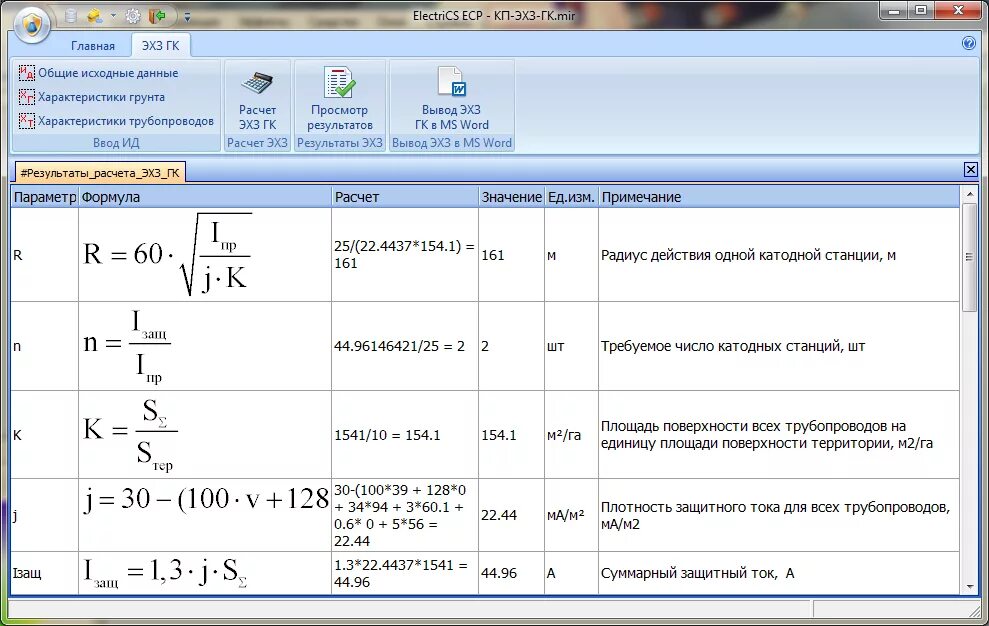The width and height of the screenshot is (989, 626).
Task: Click the unit cell мА/м²
Action: click(571, 515)
